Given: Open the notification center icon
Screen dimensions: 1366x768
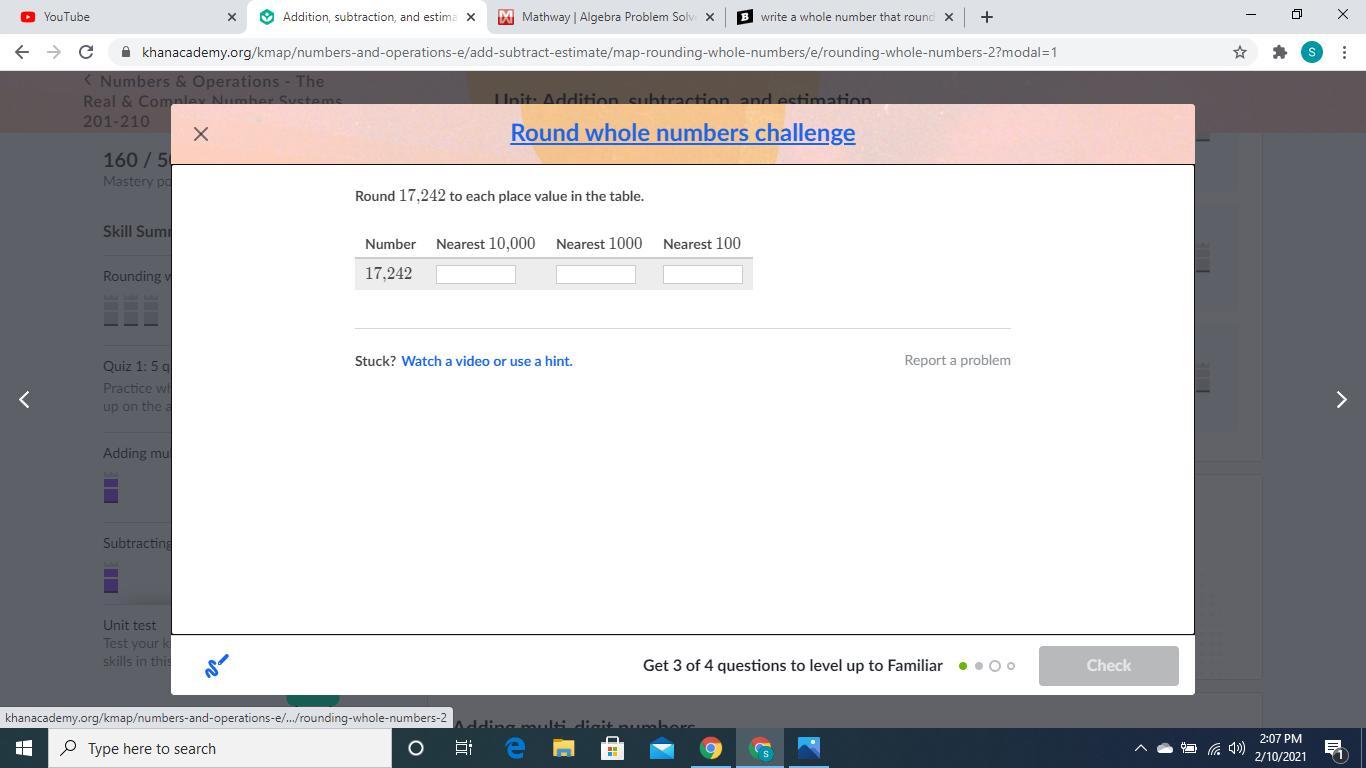Looking at the screenshot, I should [x=1334, y=748].
